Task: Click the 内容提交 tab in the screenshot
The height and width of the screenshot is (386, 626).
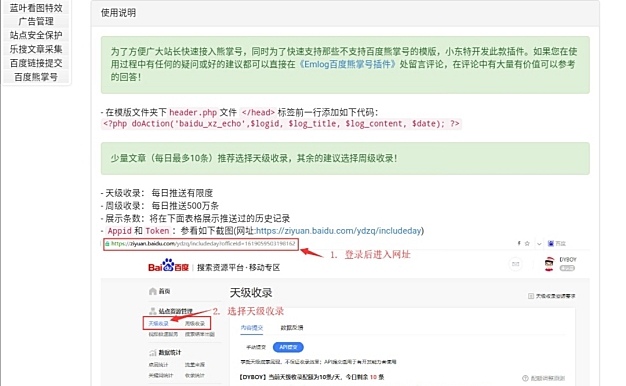Action: coord(252,328)
